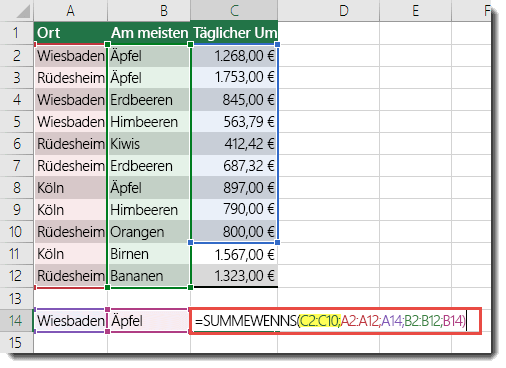Click cell A14 'Wiesbaden' criteria
506x368 pixels.
pos(70,321)
